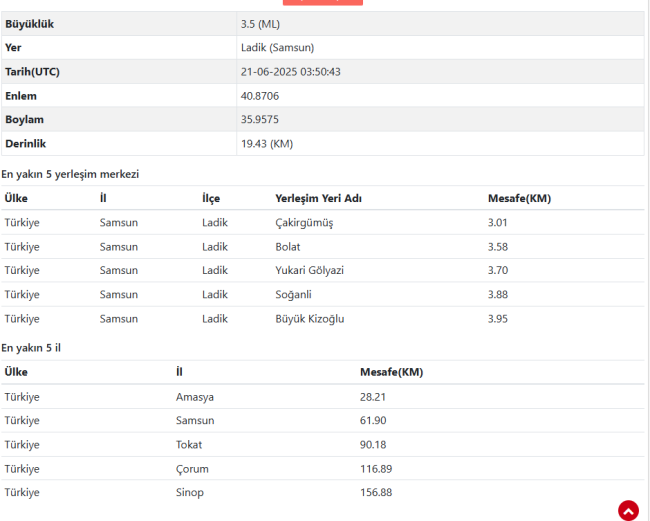Click the Ladik (Samsun) location value
Viewport: 650px width, 521px height.
pyautogui.click(x=276, y=47)
